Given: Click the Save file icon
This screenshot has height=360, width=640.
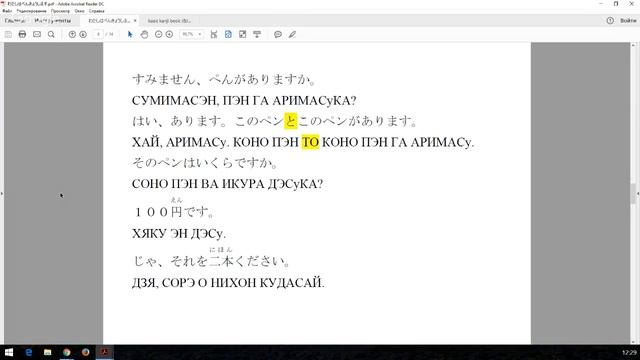Looking at the screenshot, I should 8,34.
